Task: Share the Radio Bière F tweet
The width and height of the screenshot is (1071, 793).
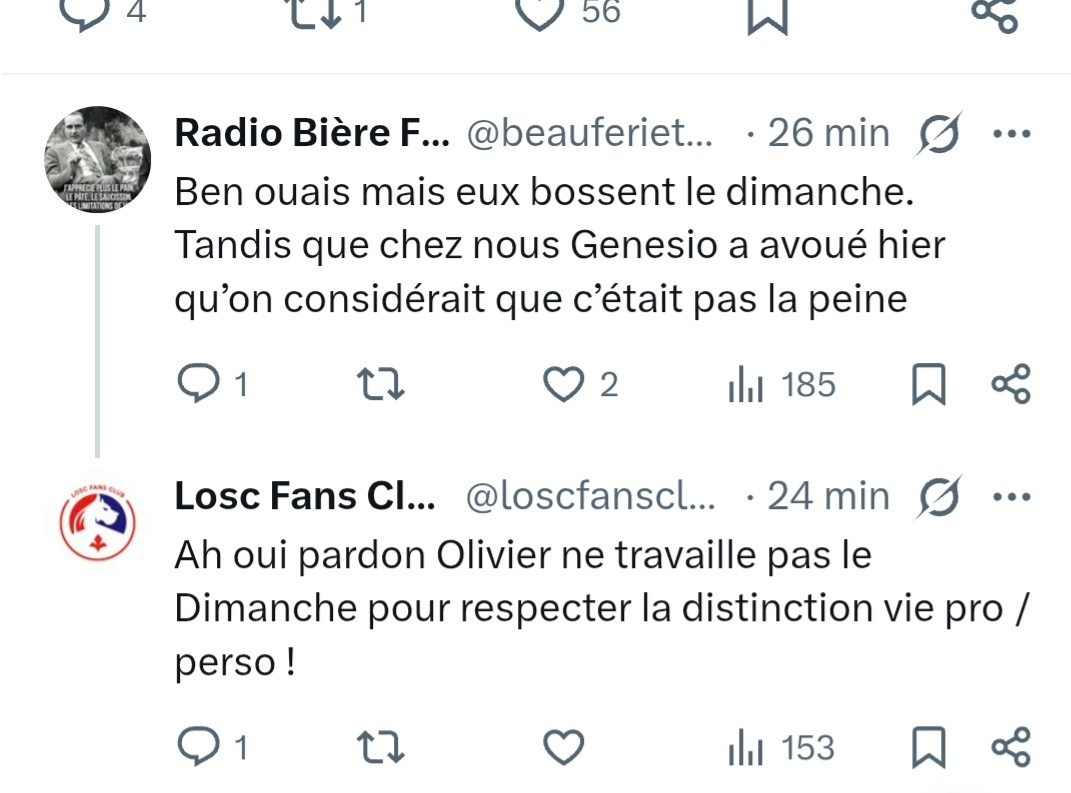Action: point(1010,385)
